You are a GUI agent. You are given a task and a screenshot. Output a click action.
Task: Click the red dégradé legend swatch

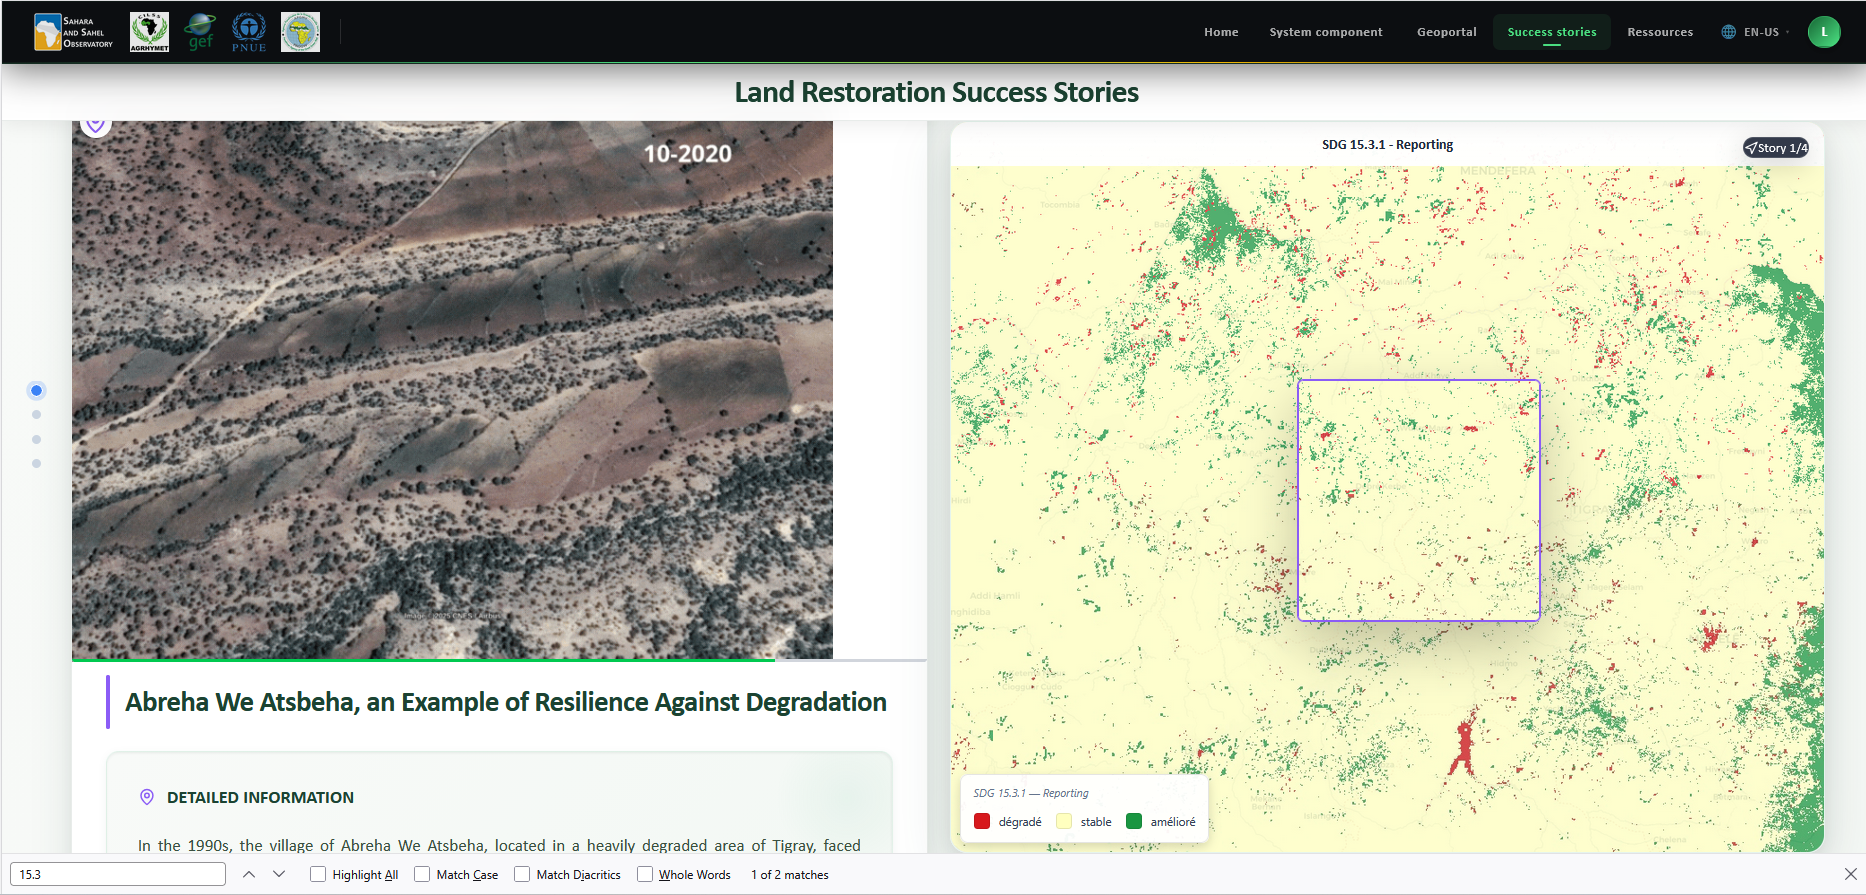982,821
